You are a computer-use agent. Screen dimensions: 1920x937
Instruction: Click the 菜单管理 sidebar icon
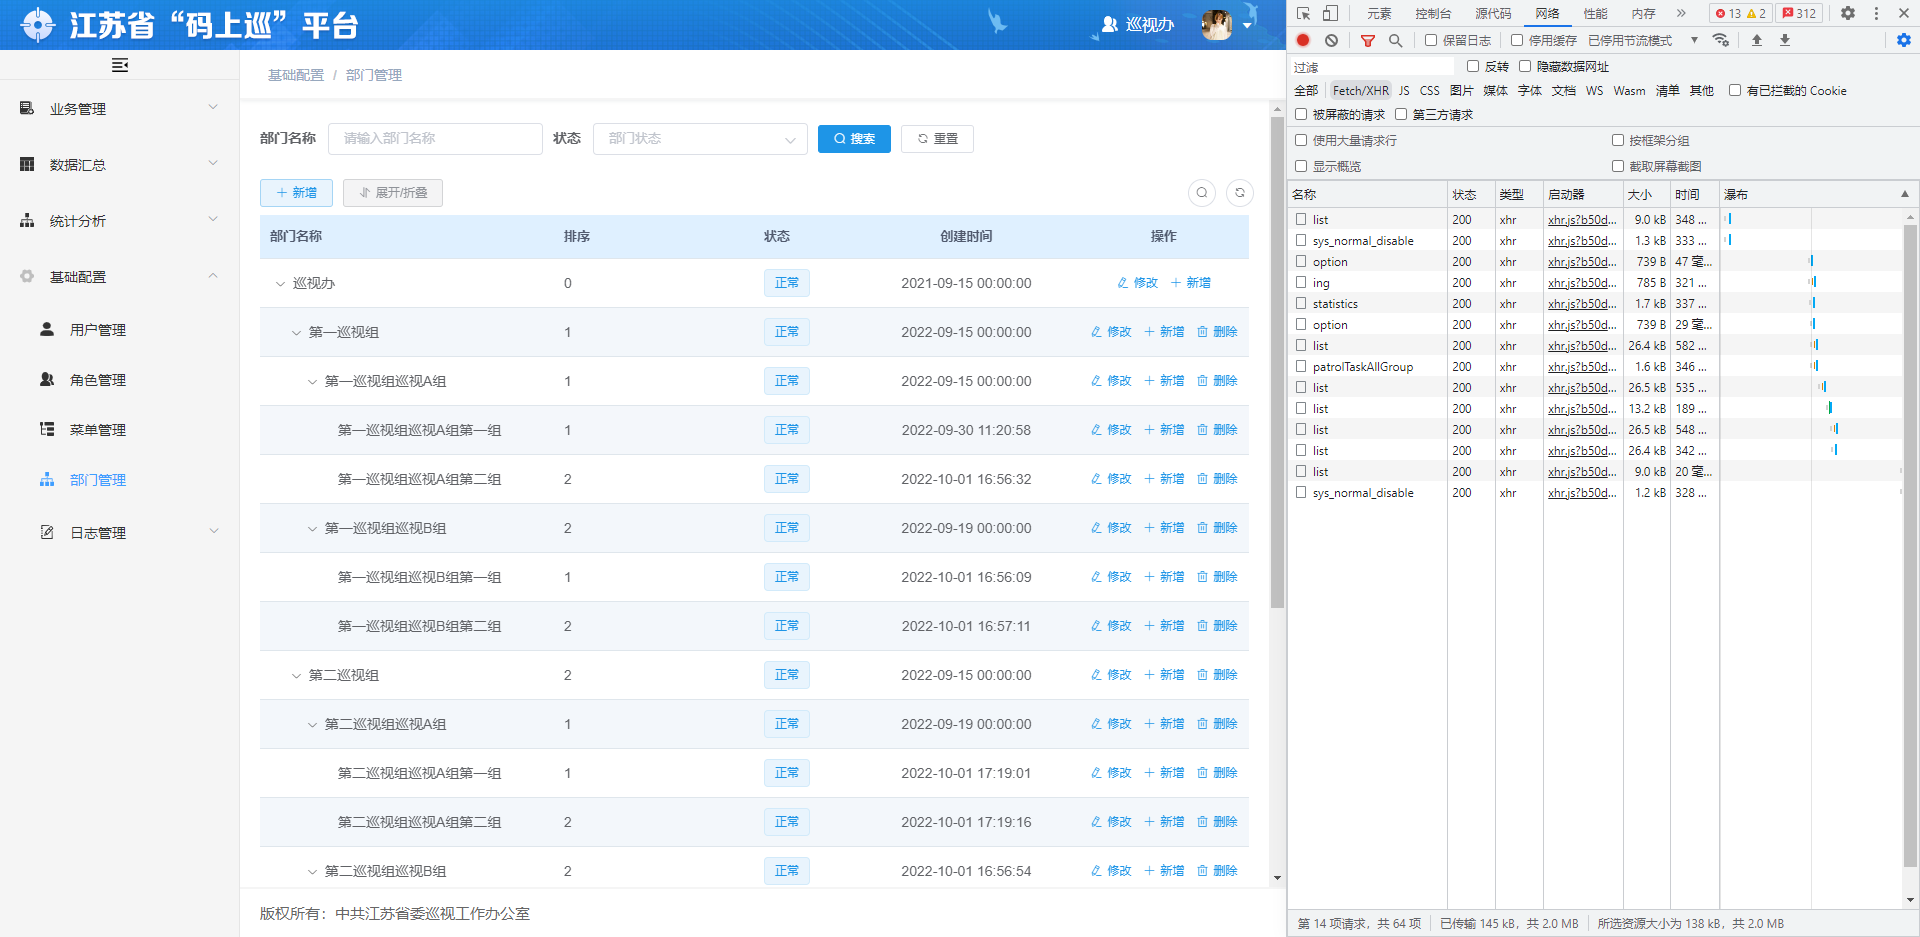pyautogui.click(x=47, y=429)
